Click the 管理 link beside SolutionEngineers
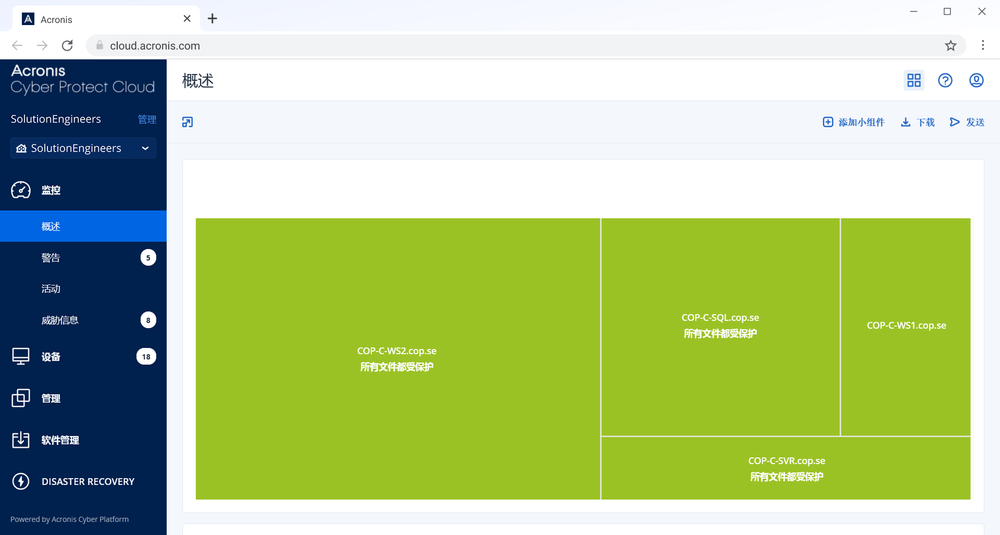This screenshot has height=535, width=1000. pyautogui.click(x=147, y=119)
